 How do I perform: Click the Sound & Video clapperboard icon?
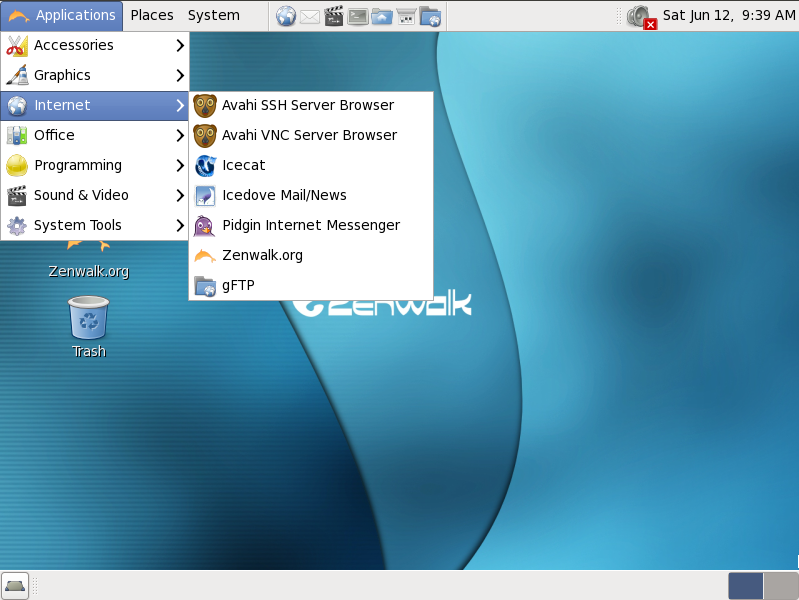17,196
